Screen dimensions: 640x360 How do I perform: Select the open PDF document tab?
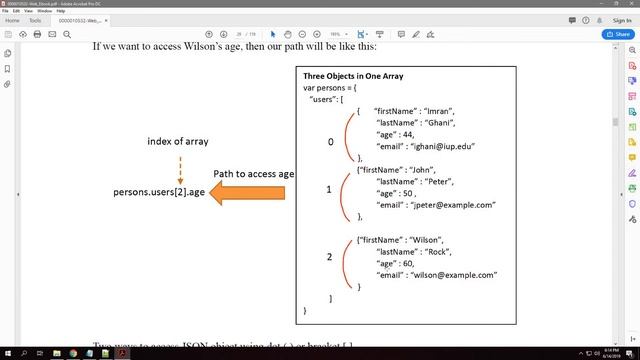click(x=80, y=20)
